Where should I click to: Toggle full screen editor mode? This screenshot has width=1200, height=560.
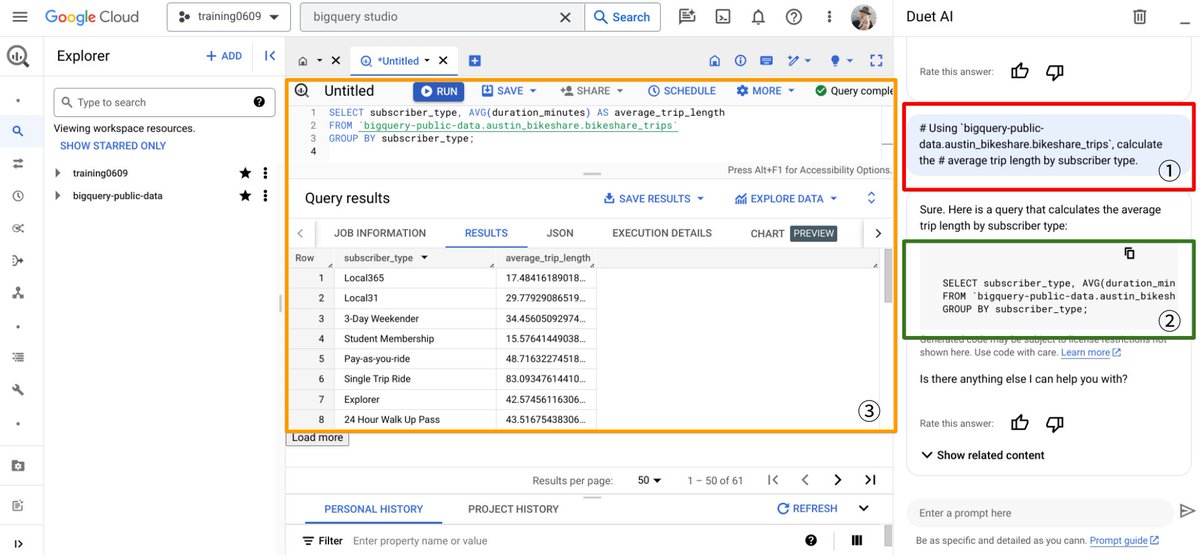click(x=876, y=61)
